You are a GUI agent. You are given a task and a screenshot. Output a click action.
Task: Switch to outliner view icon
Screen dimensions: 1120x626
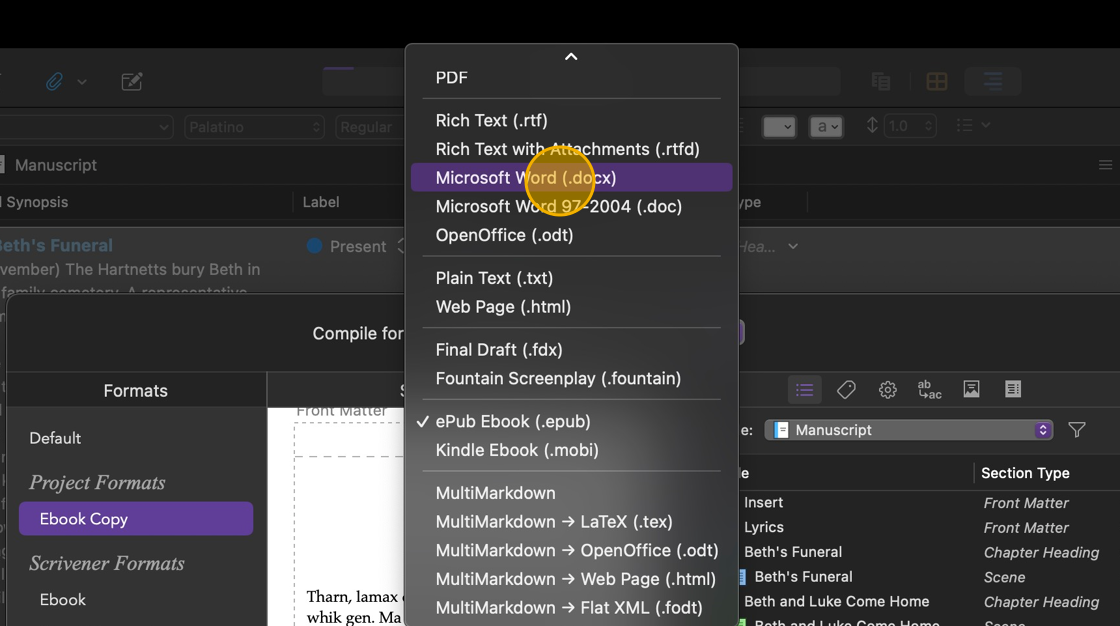(x=993, y=81)
